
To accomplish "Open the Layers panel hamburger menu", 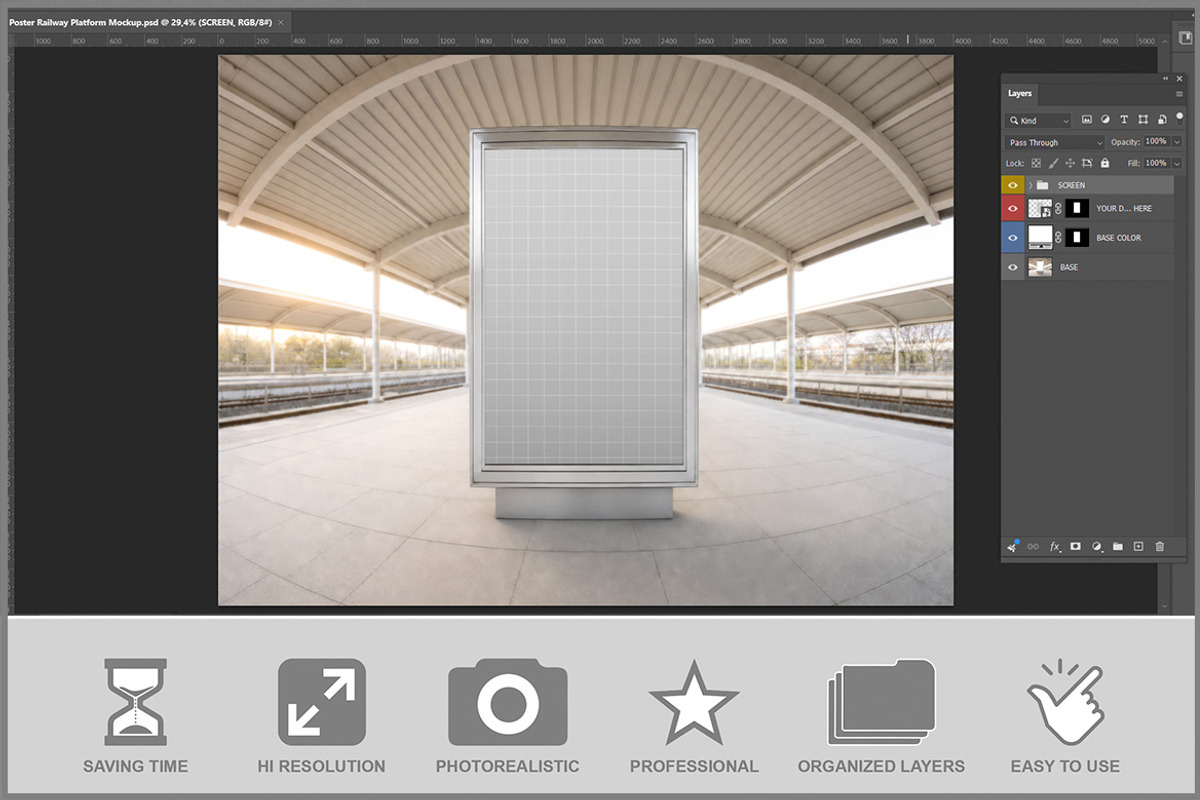I will click(1179, 94).
